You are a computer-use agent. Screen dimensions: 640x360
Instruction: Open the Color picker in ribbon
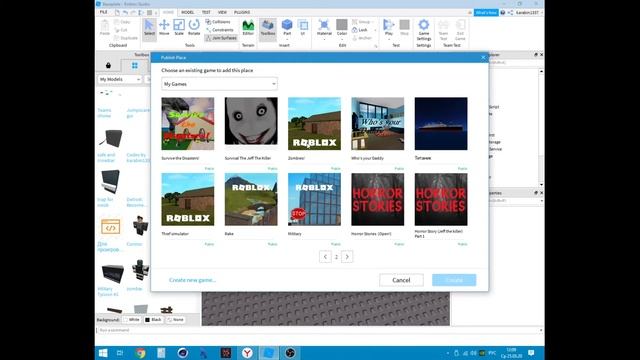coord(342,27)
